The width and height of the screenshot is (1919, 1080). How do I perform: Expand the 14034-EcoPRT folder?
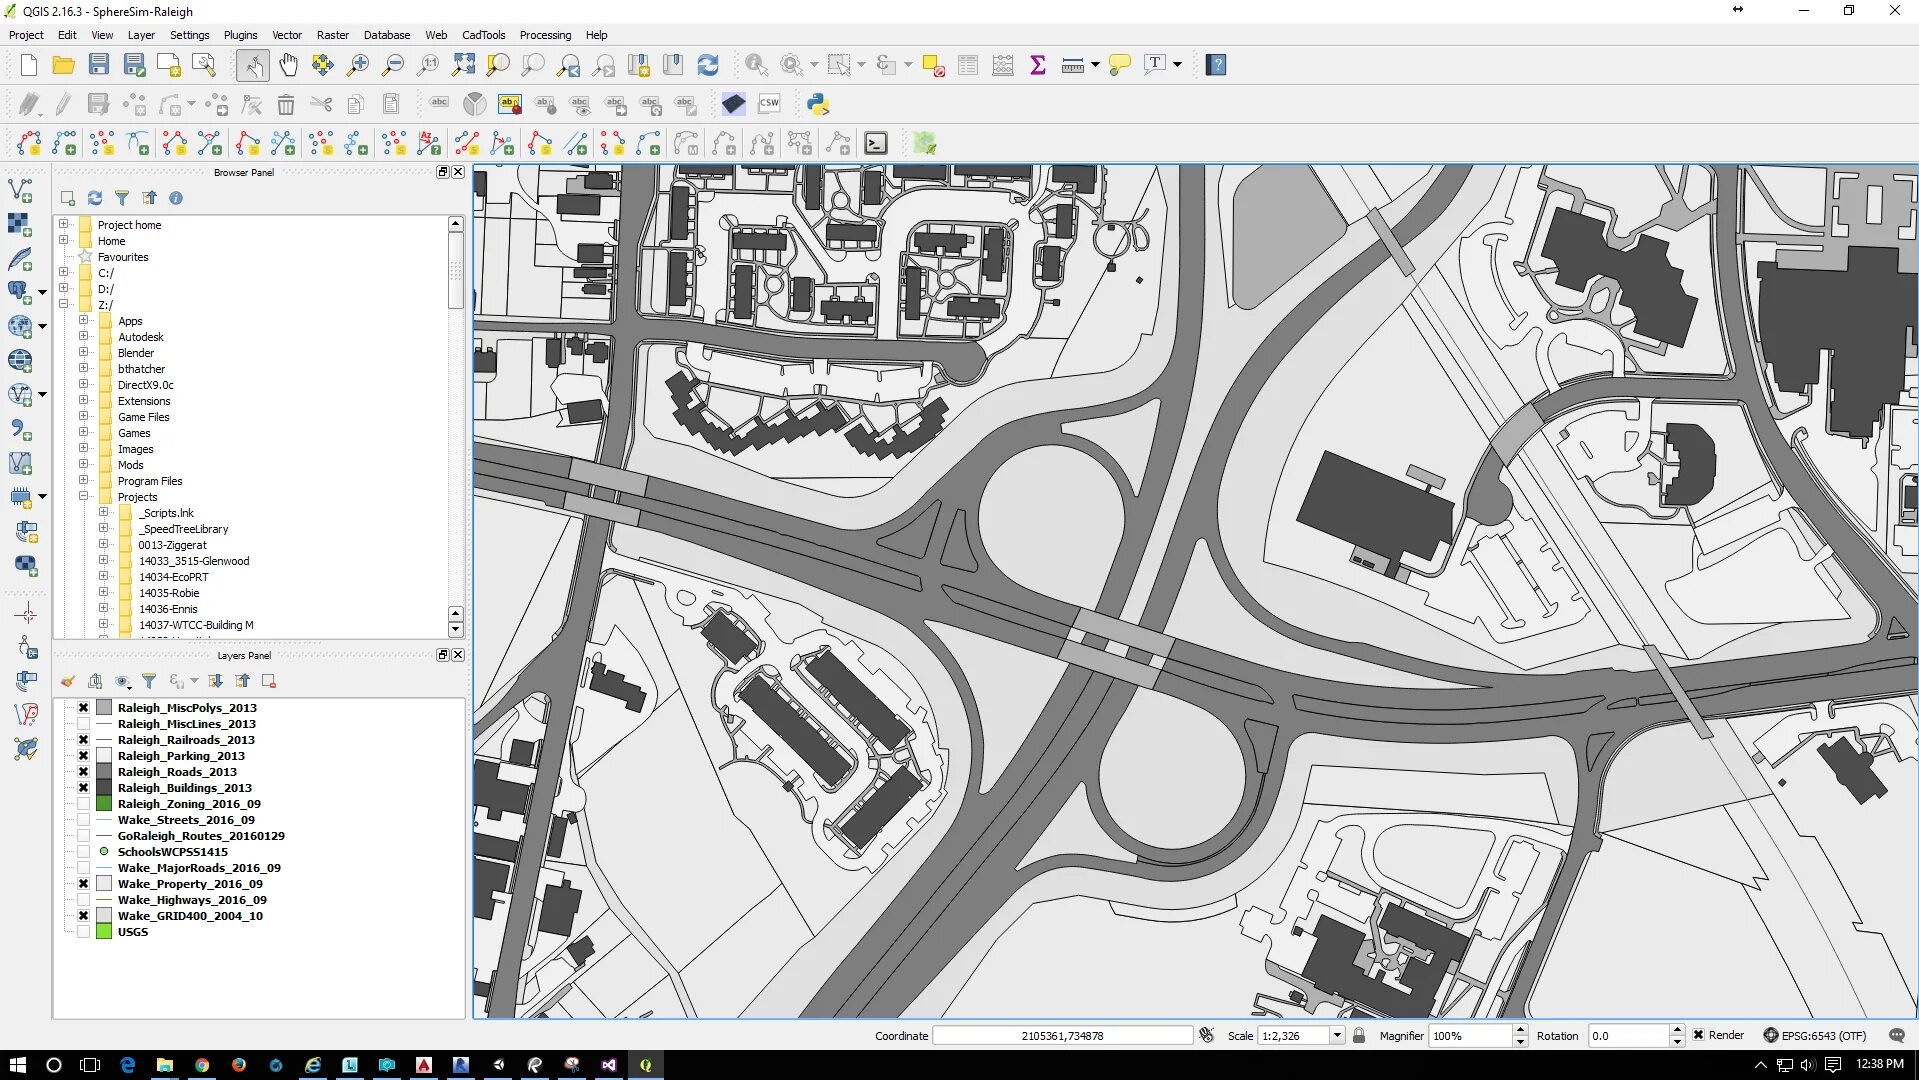(x=104, y=576)
